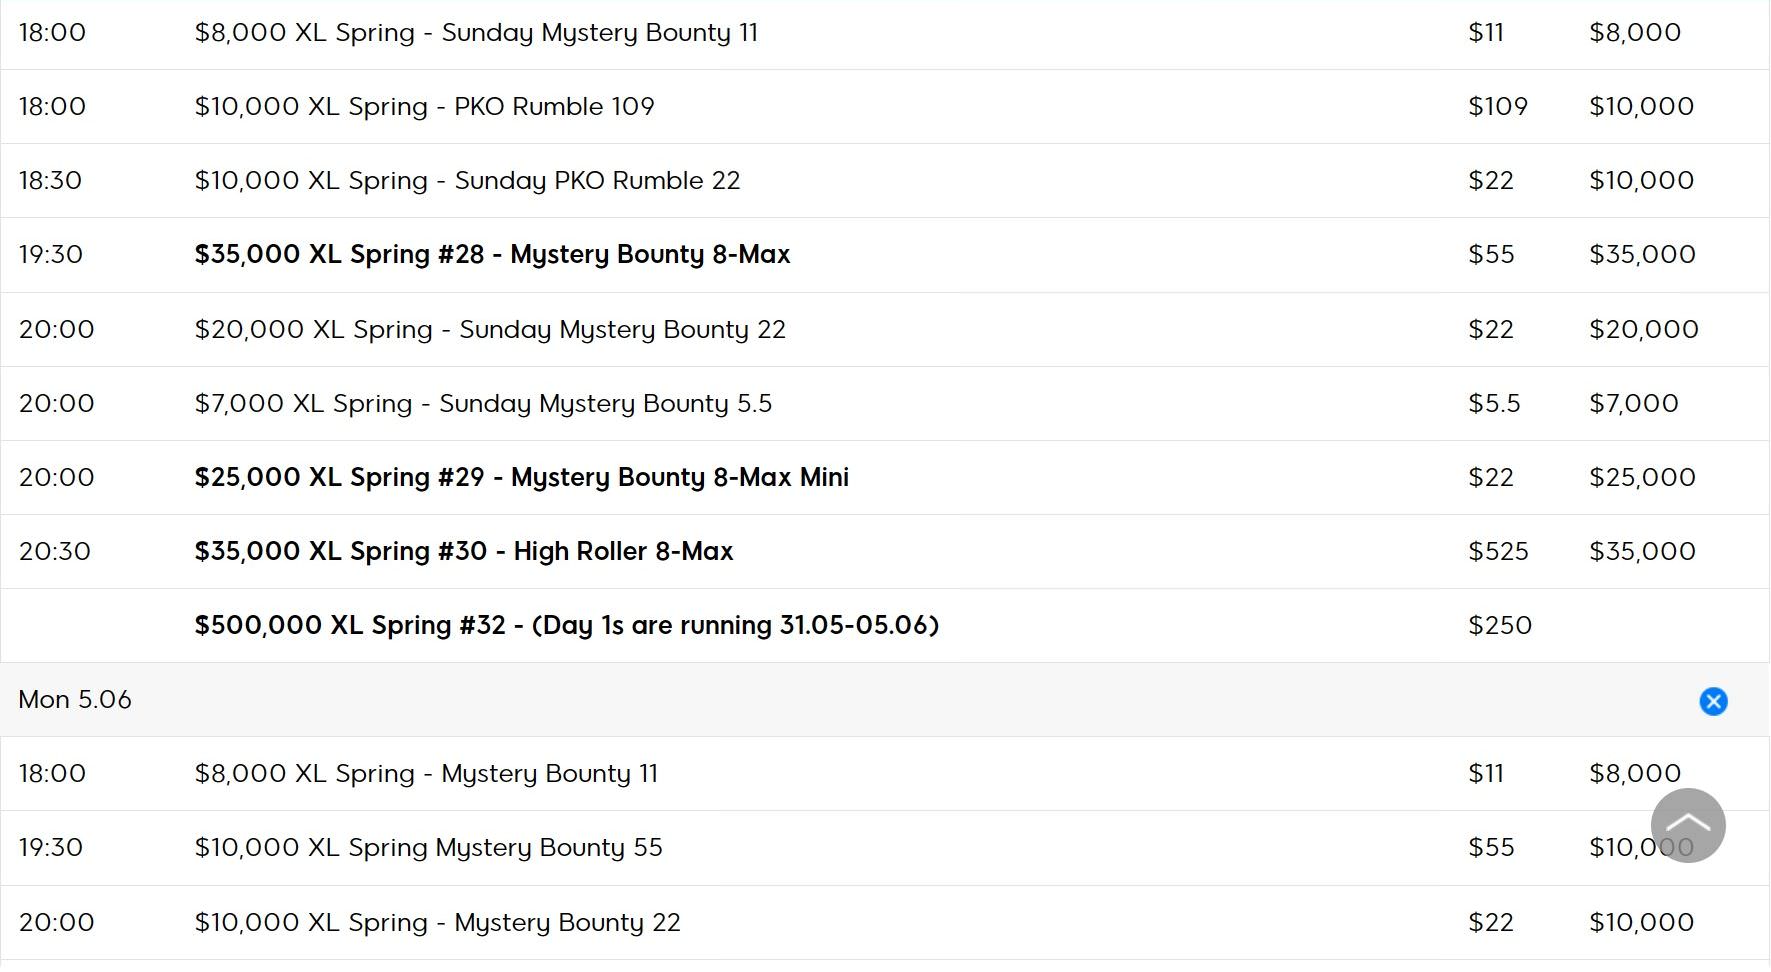Click $10,000 XL Spring PKO Rumble 109
Screen dimensions: 1771x972
[x=424, y=107]
